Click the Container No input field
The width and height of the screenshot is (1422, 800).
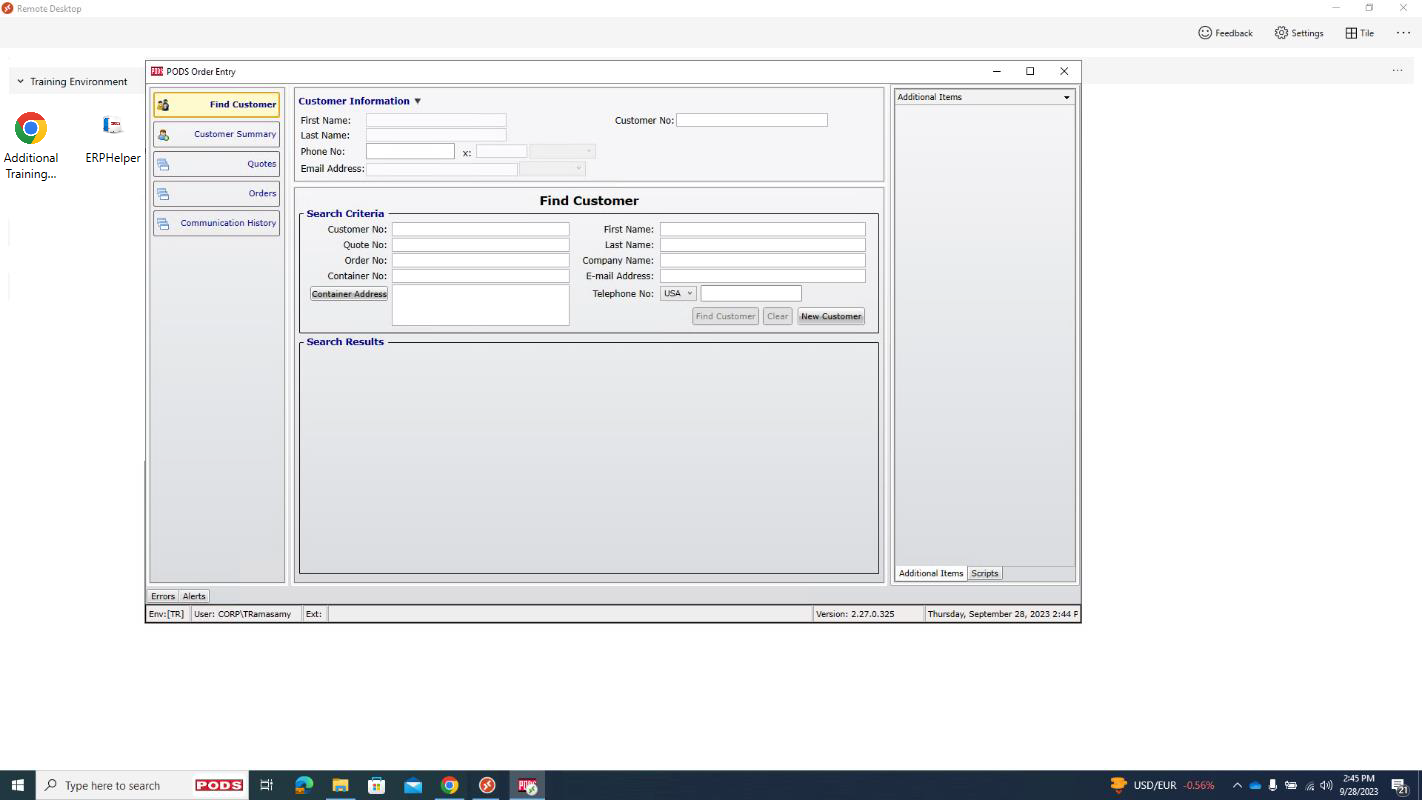click(x=481, y=276)
